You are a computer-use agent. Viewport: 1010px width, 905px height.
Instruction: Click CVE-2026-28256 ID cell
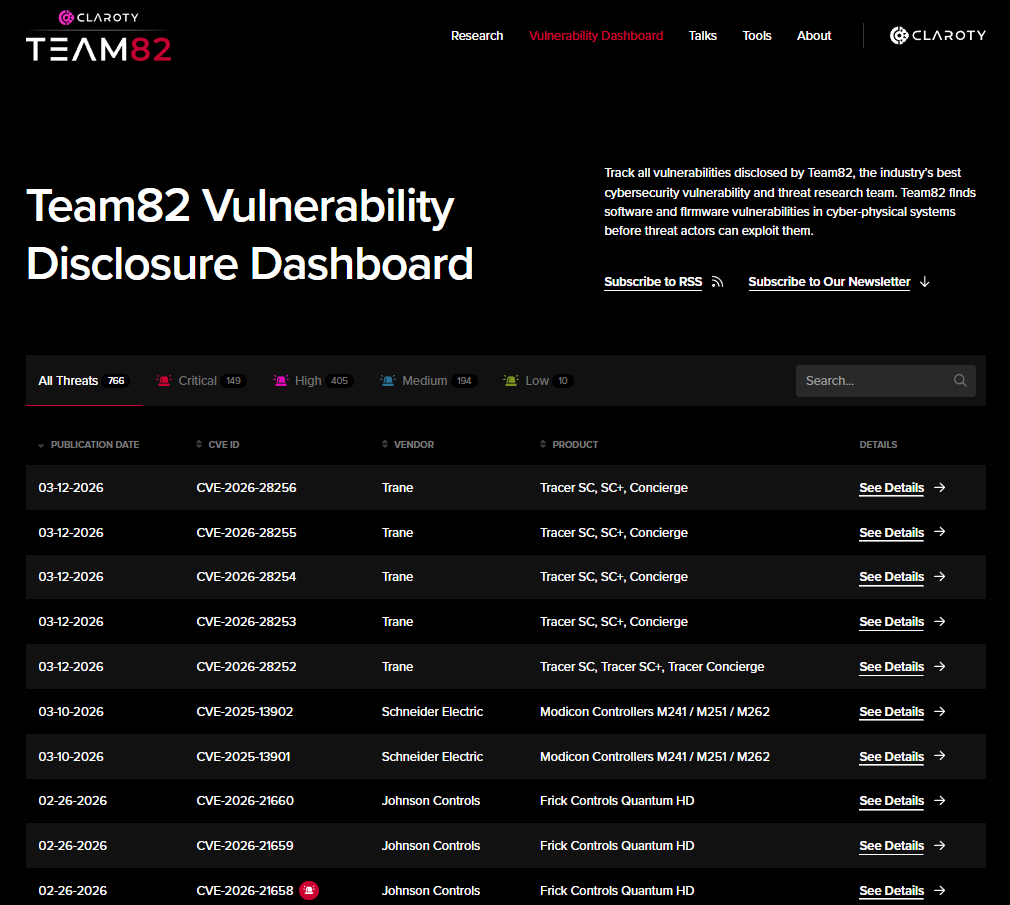click(x=246, y=488)
